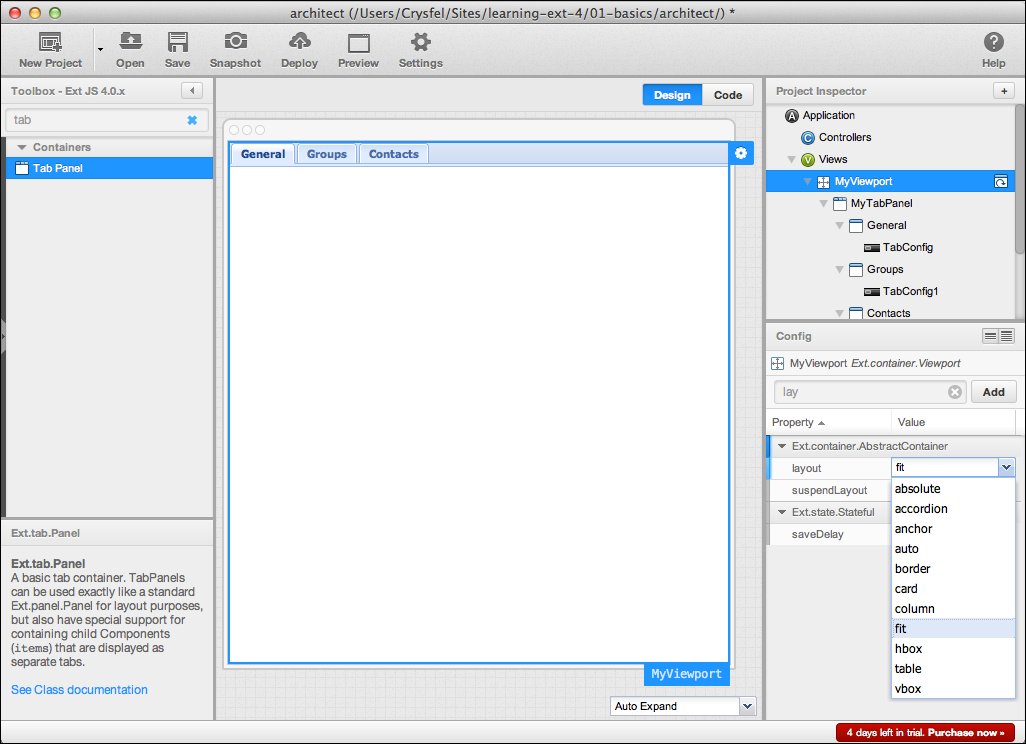Viewport: 1026px width, 744px height.
Task: Click the Help question-mark icon
Action: pos(993,42)
